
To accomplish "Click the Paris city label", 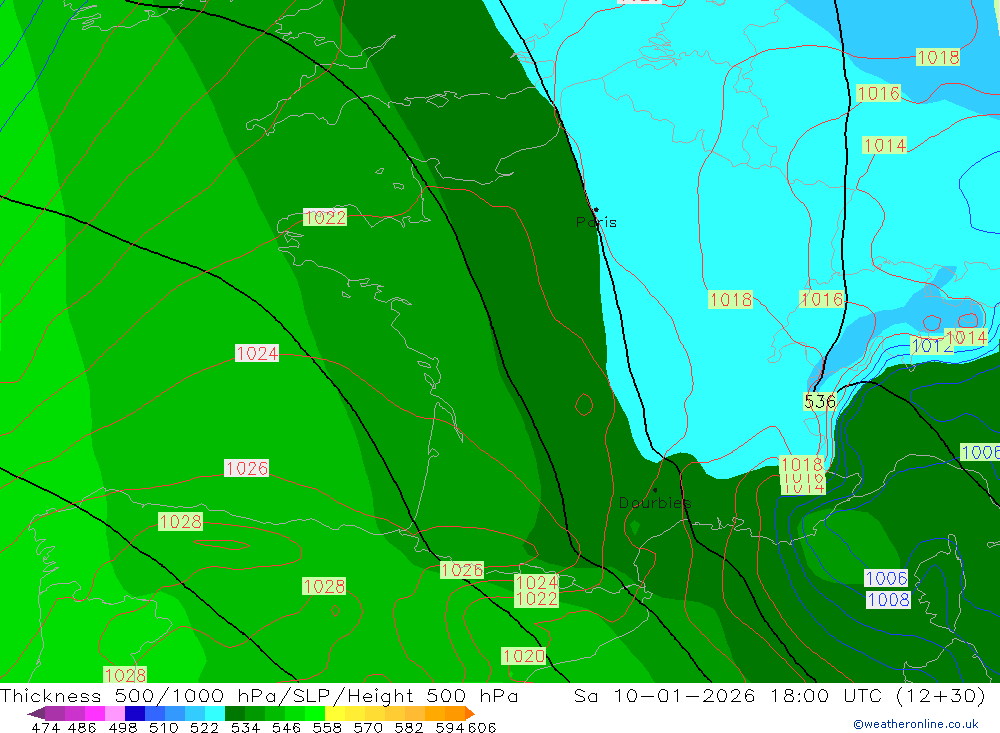I will 596,223.
